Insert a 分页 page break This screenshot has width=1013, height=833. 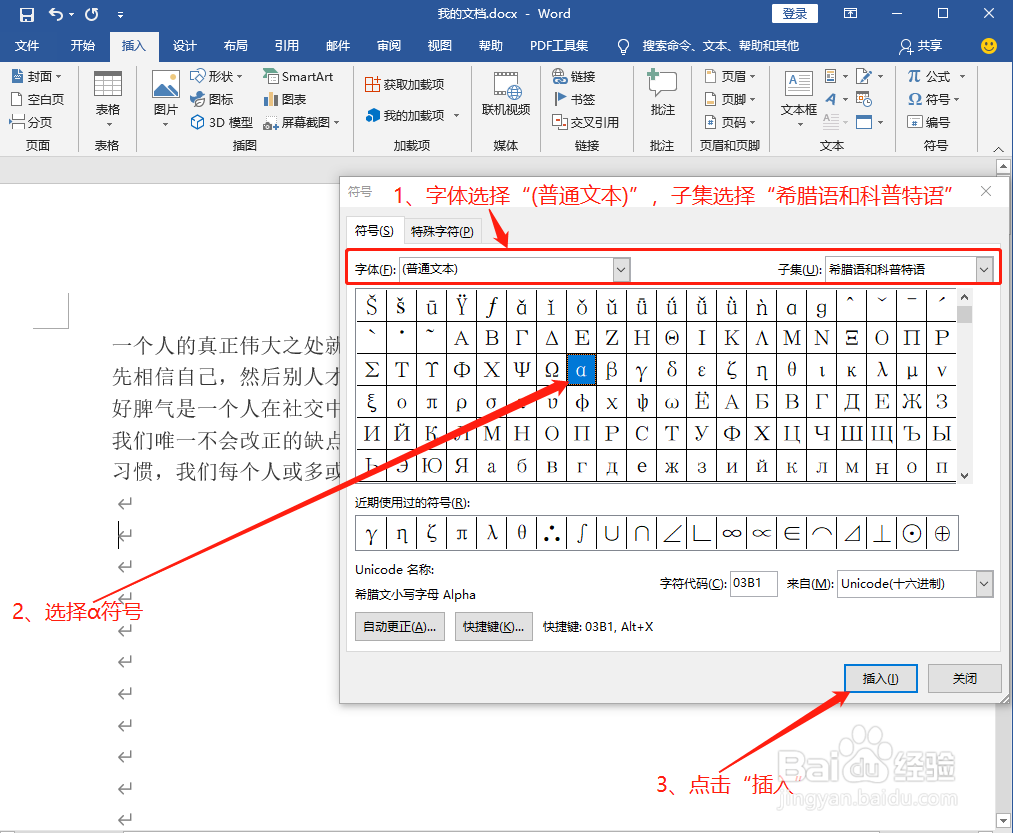31,121
